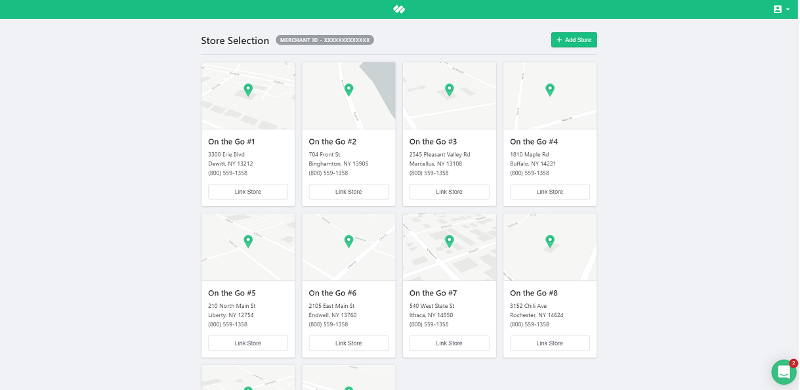
Task: Click the map pin for On the Go #1
Action: pyautogui.click(x=248, y=90)
